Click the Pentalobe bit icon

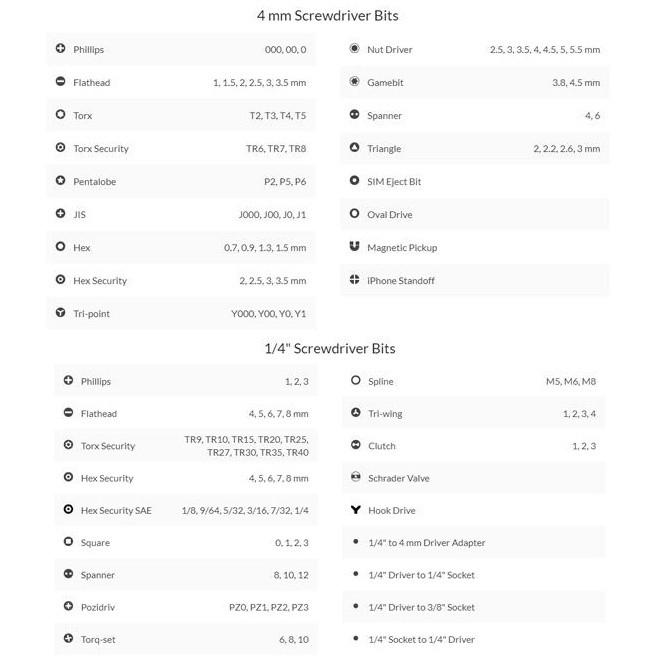pyautogui.click(x=61, y=181)
